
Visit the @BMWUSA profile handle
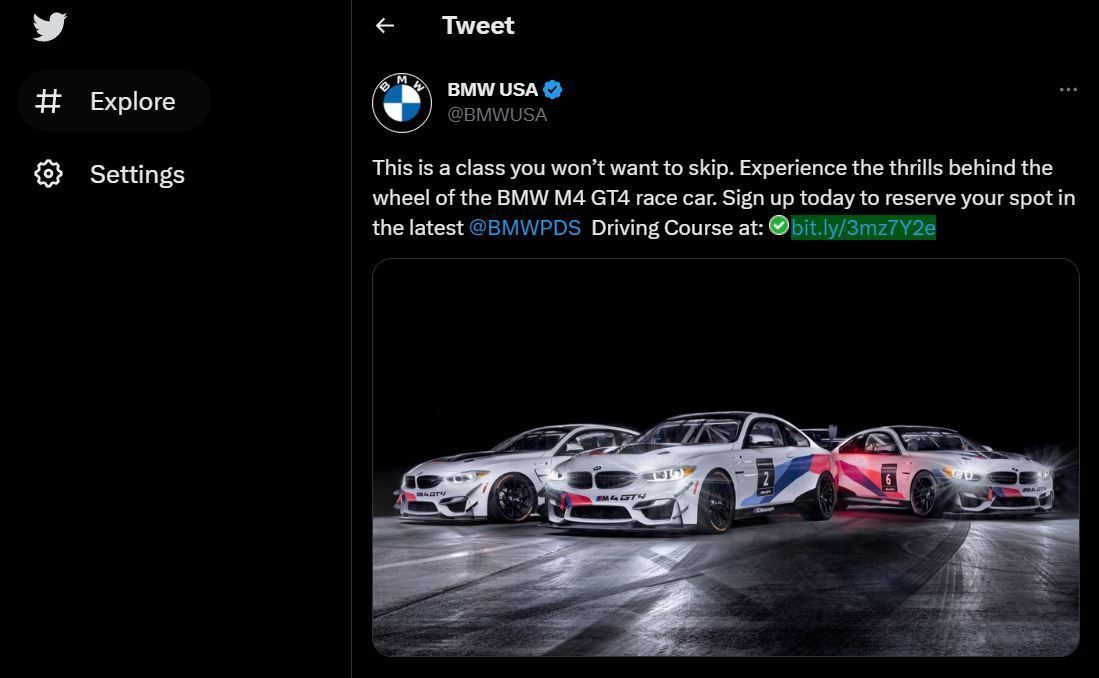498,114
